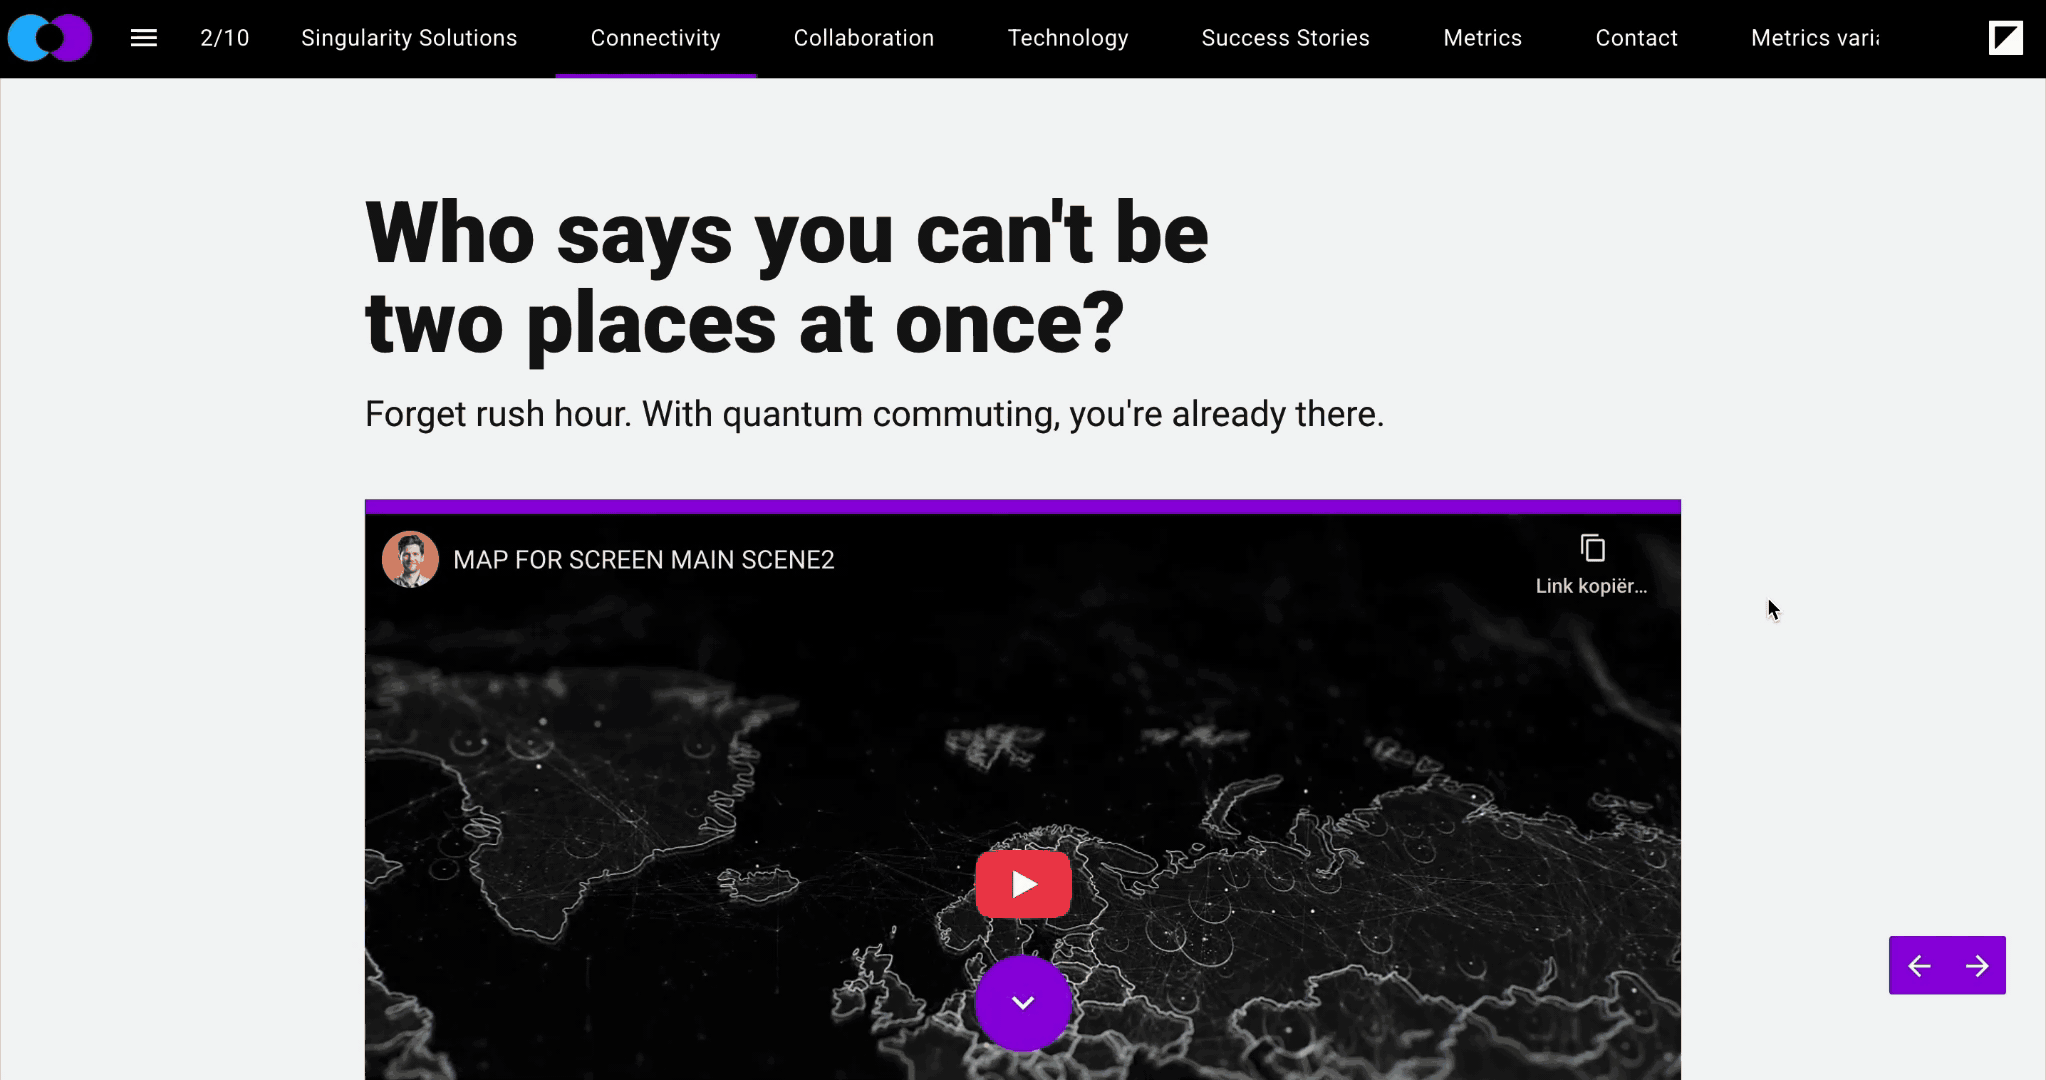Navigate to the Metrics tab
Image resolution: width=2046 pixels, height=1080 pixels.
point(1482,38)
